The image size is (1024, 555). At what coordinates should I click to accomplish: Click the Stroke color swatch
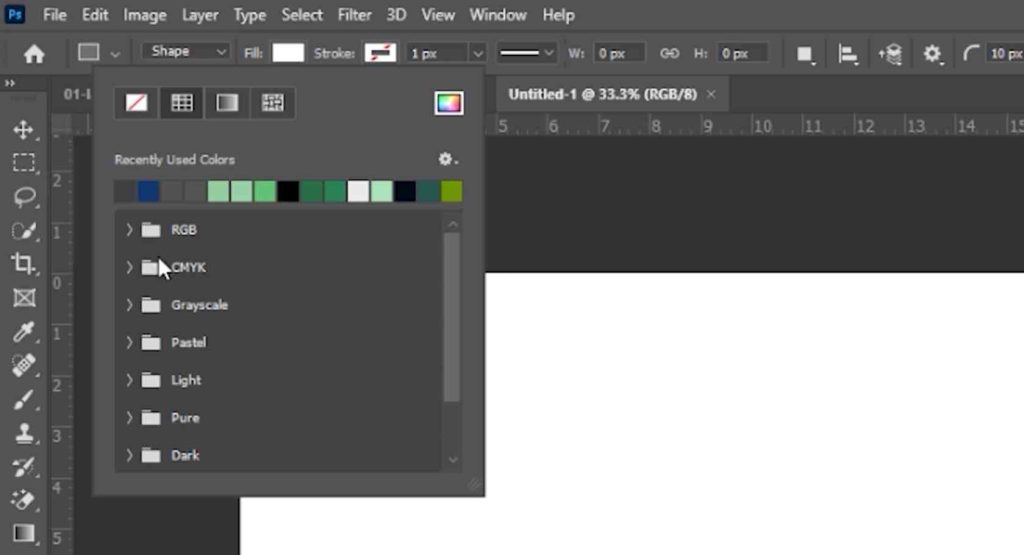click(x=380, y=53)
